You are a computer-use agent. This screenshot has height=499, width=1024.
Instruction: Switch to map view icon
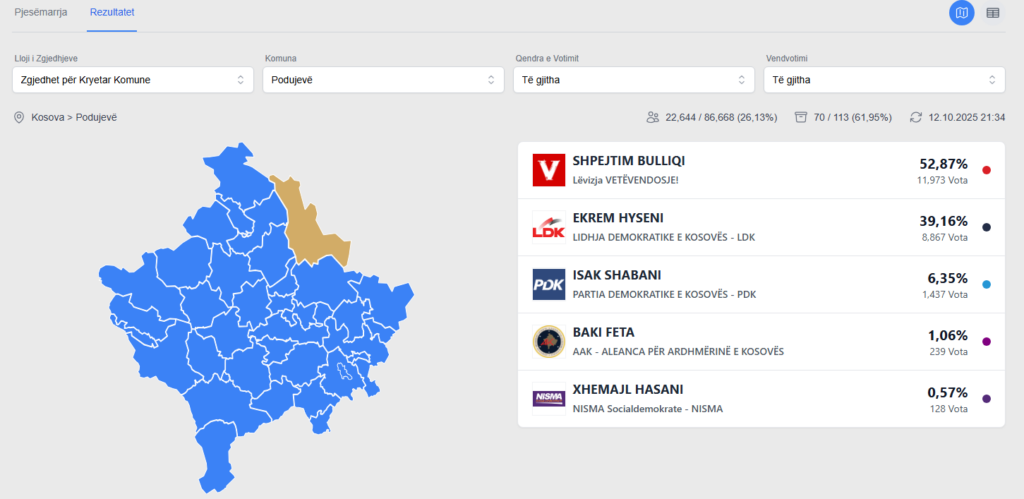961,13
